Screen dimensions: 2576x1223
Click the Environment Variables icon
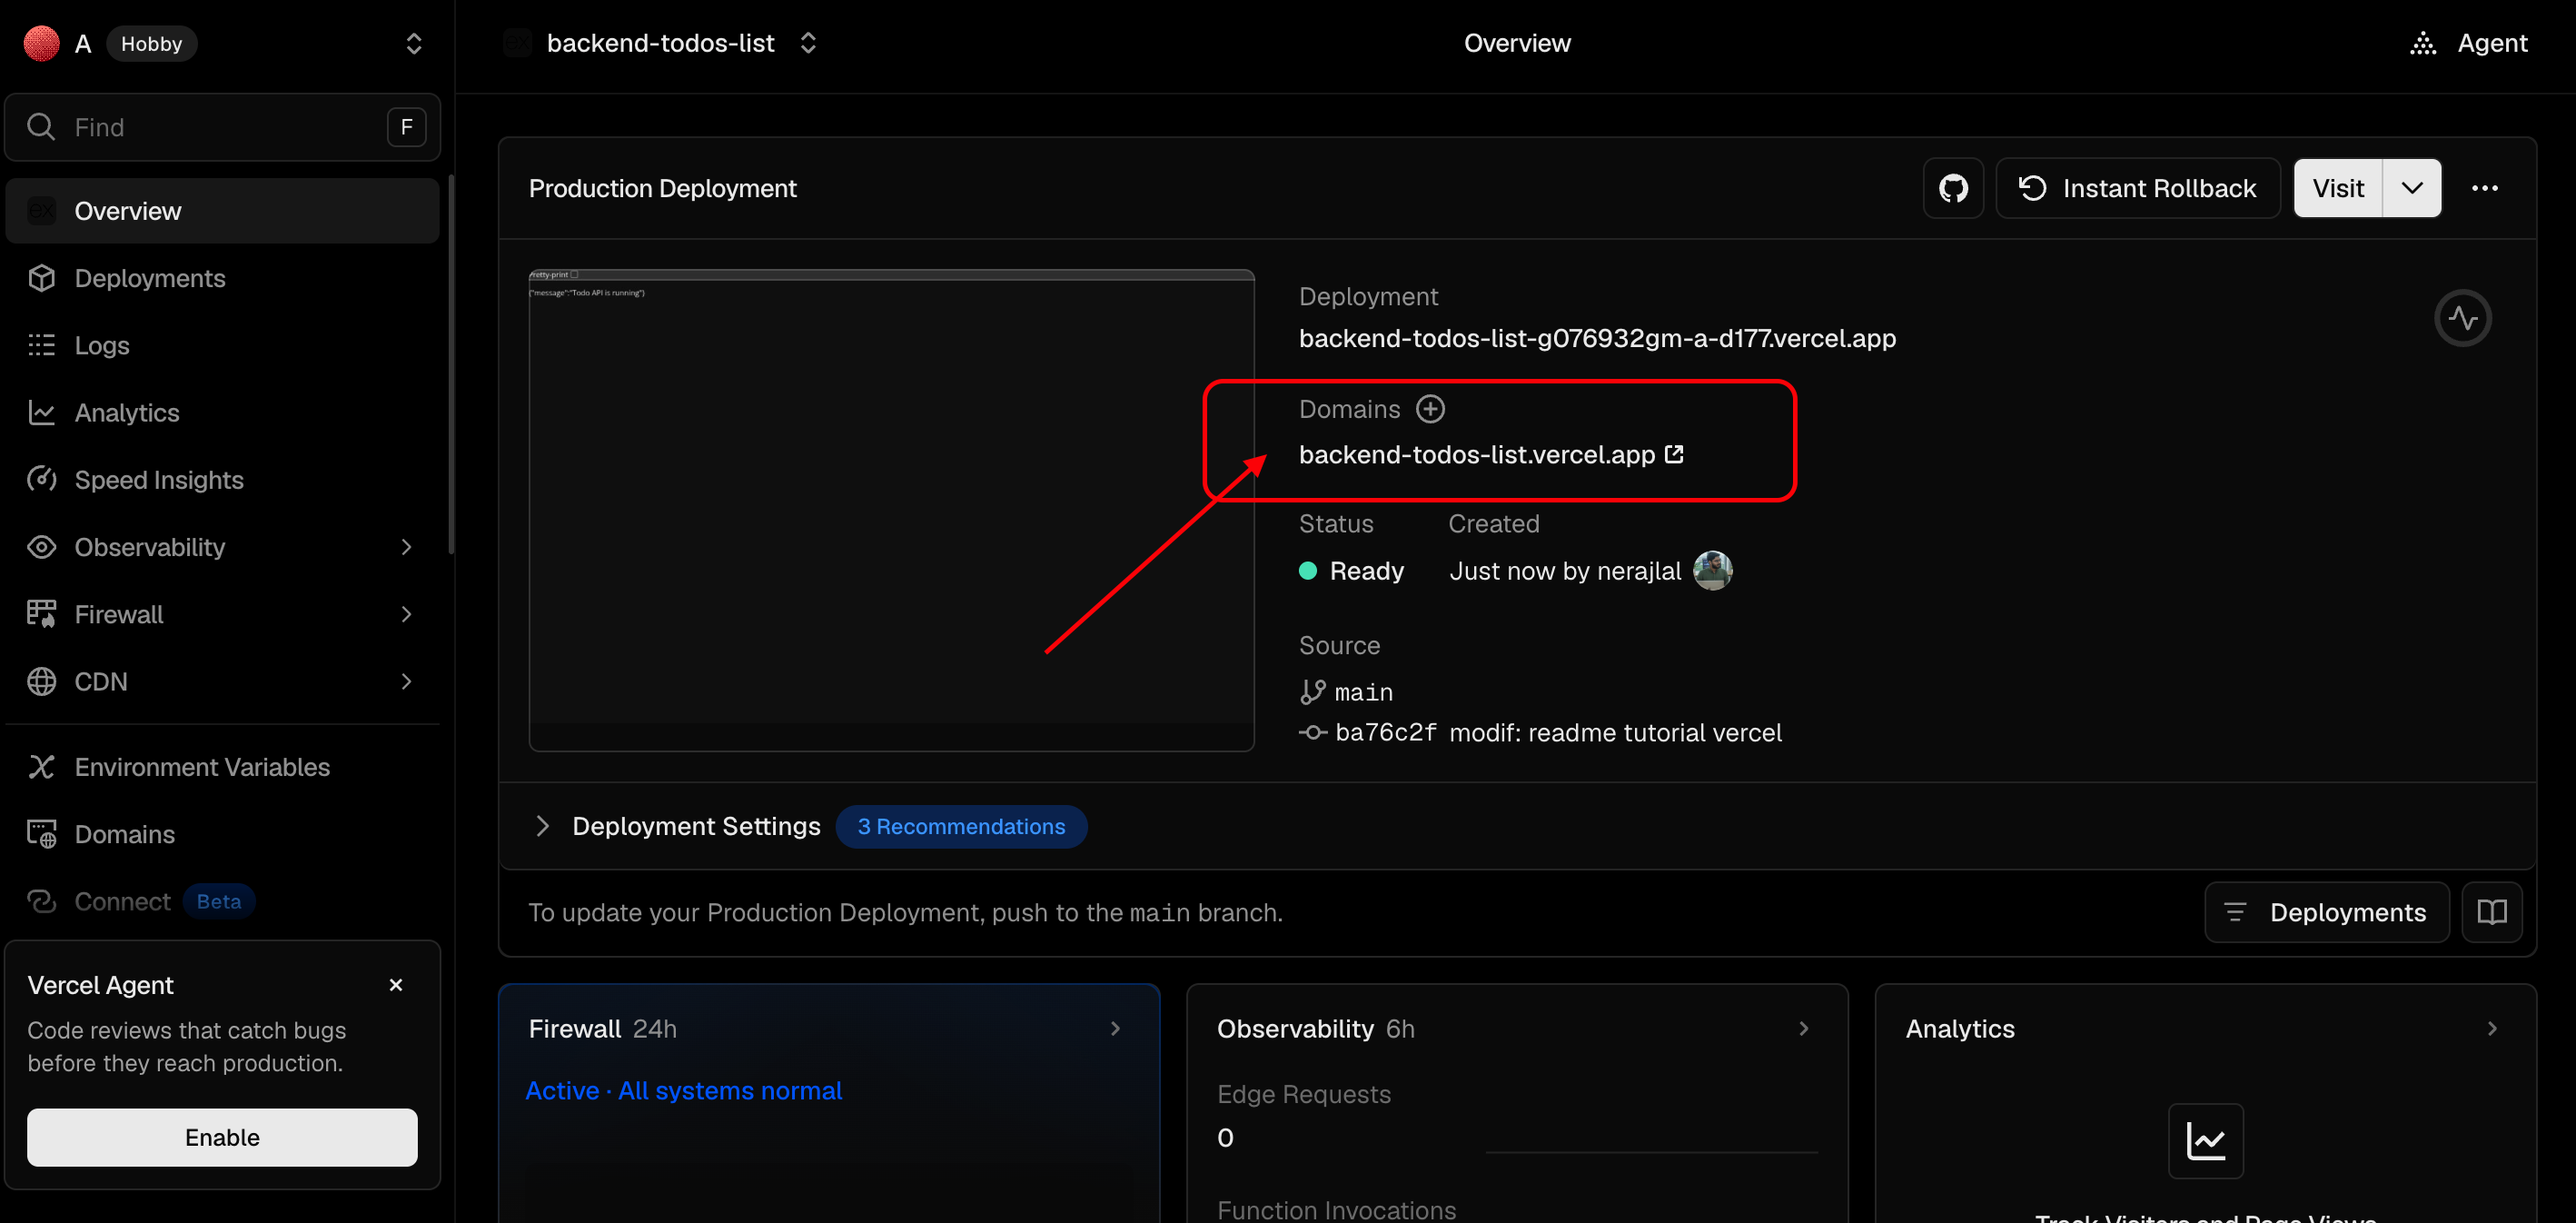[41, 767]
